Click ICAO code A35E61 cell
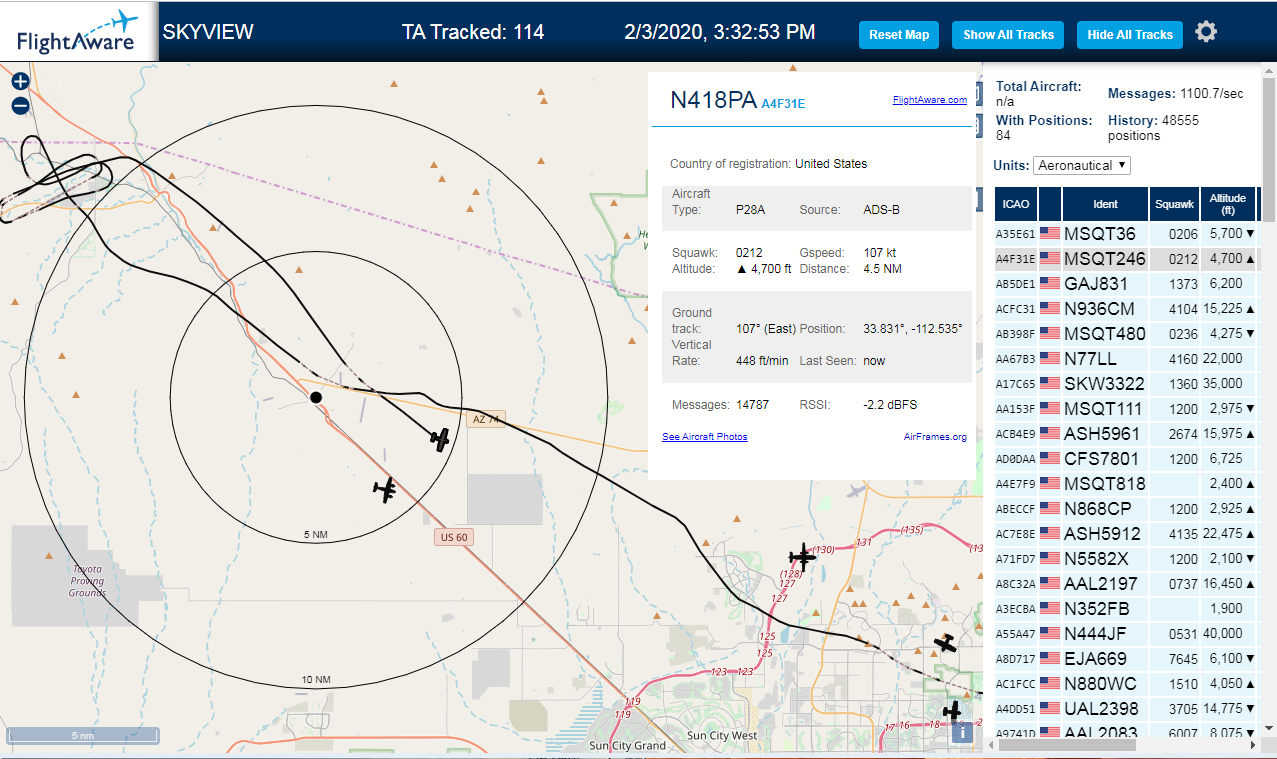Screen dimensions: 1277x759 (1016, 234)
